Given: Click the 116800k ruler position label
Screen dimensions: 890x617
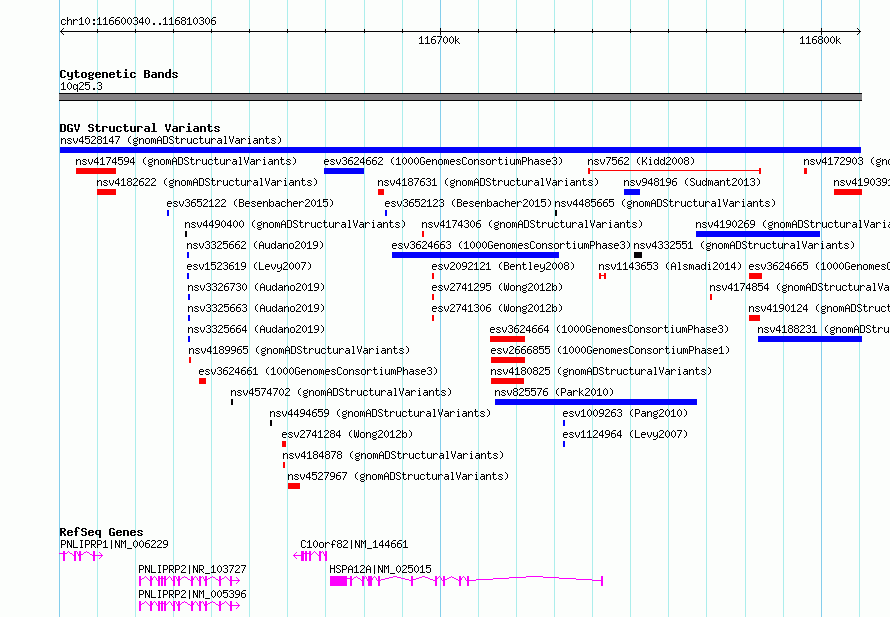Looking at the screenshot, I should coord(820,40).
